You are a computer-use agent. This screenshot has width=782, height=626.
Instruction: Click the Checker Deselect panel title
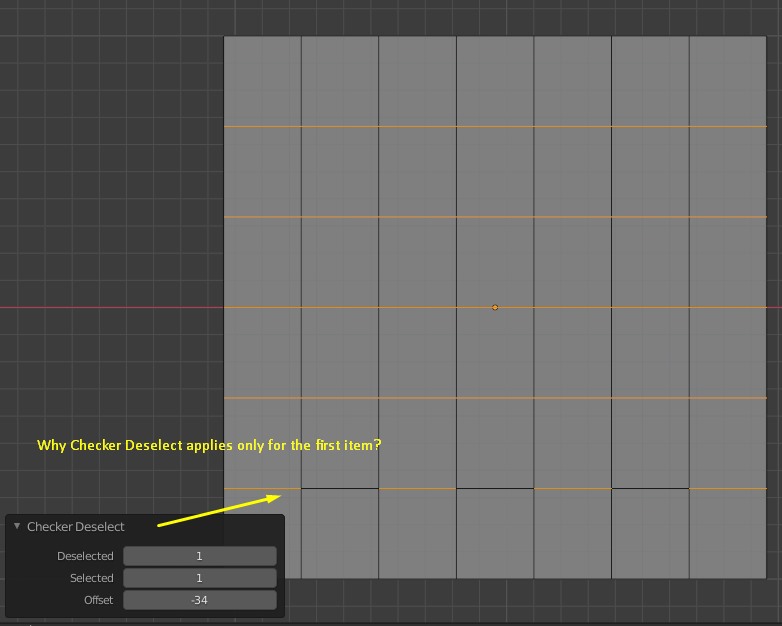click(x=75, y=527)
